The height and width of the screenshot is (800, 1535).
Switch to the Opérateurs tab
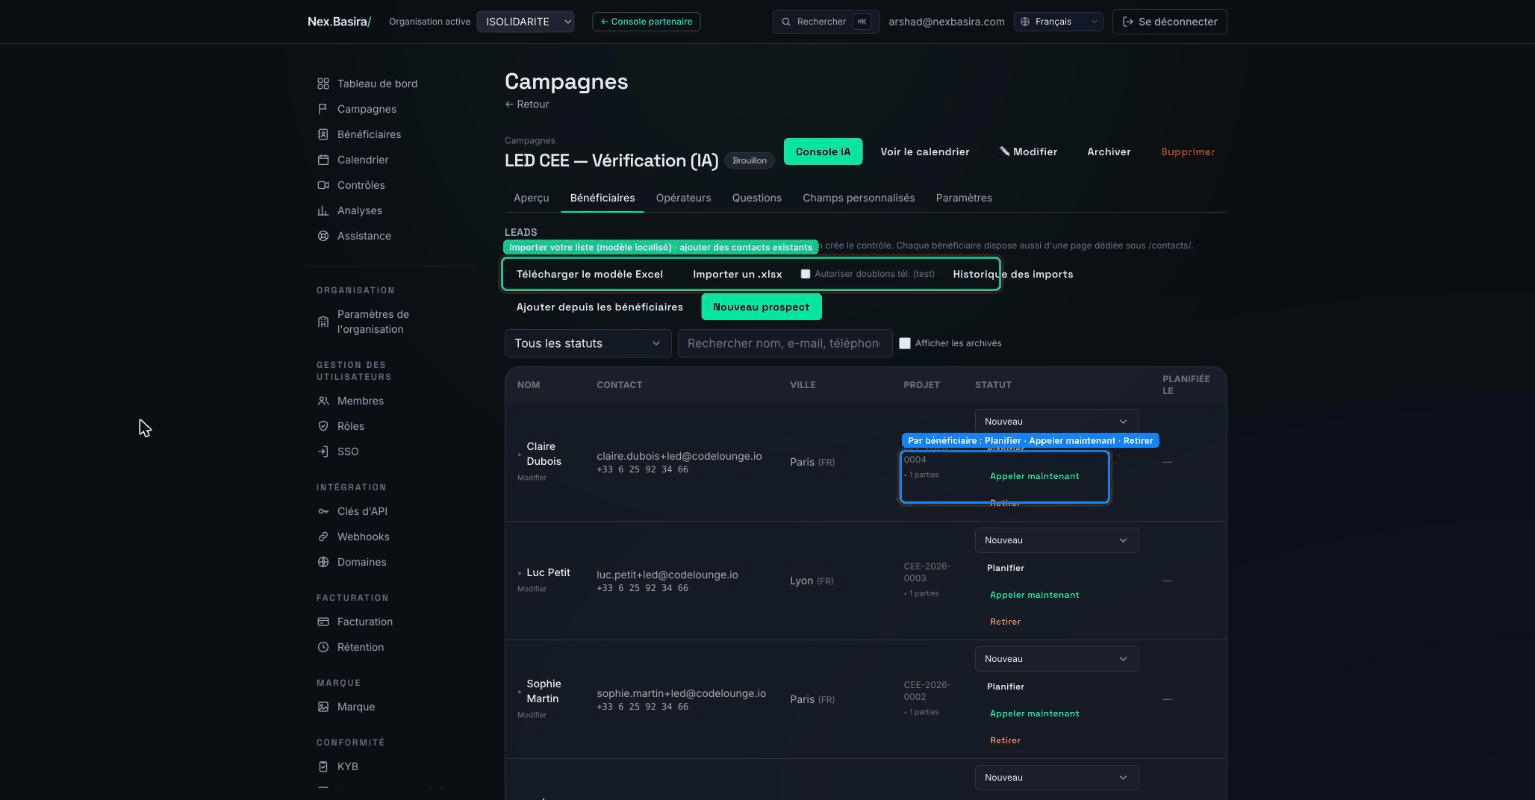pos(683,198)
